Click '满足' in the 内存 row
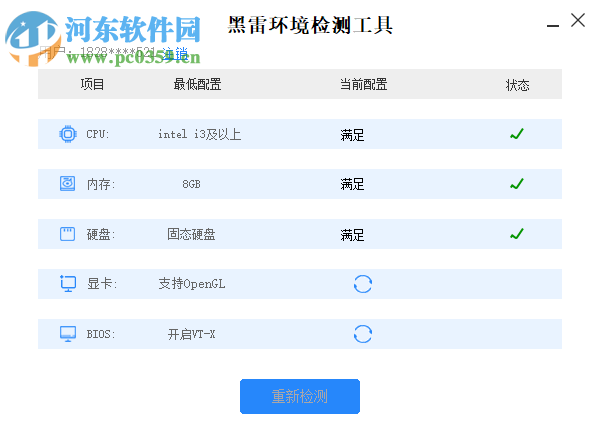The image size is (600, 434). 352,184
